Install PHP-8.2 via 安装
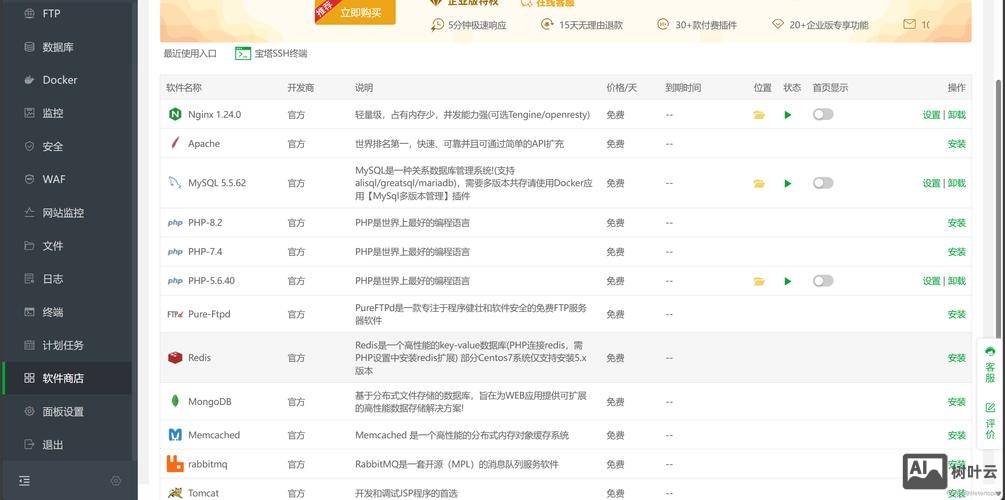The height and width of the screenshot is (500, 1005). (956, 222)
